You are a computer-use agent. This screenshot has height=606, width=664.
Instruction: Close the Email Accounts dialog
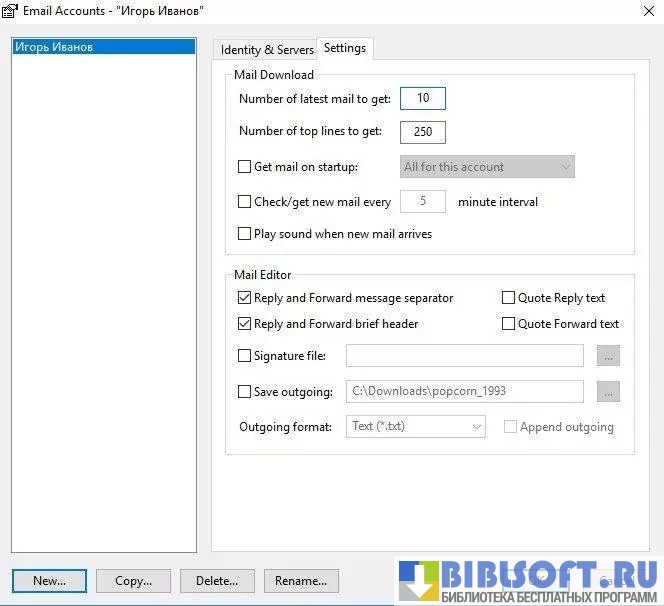[x=641, y=11]
